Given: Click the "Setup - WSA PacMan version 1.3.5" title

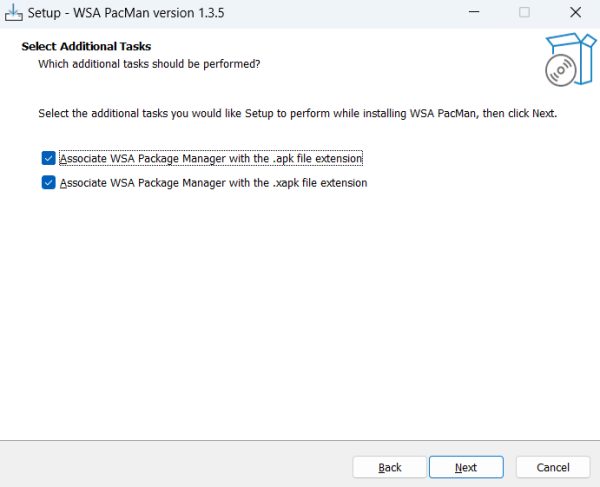Looking at the screenshot, I should coord(129,13).
